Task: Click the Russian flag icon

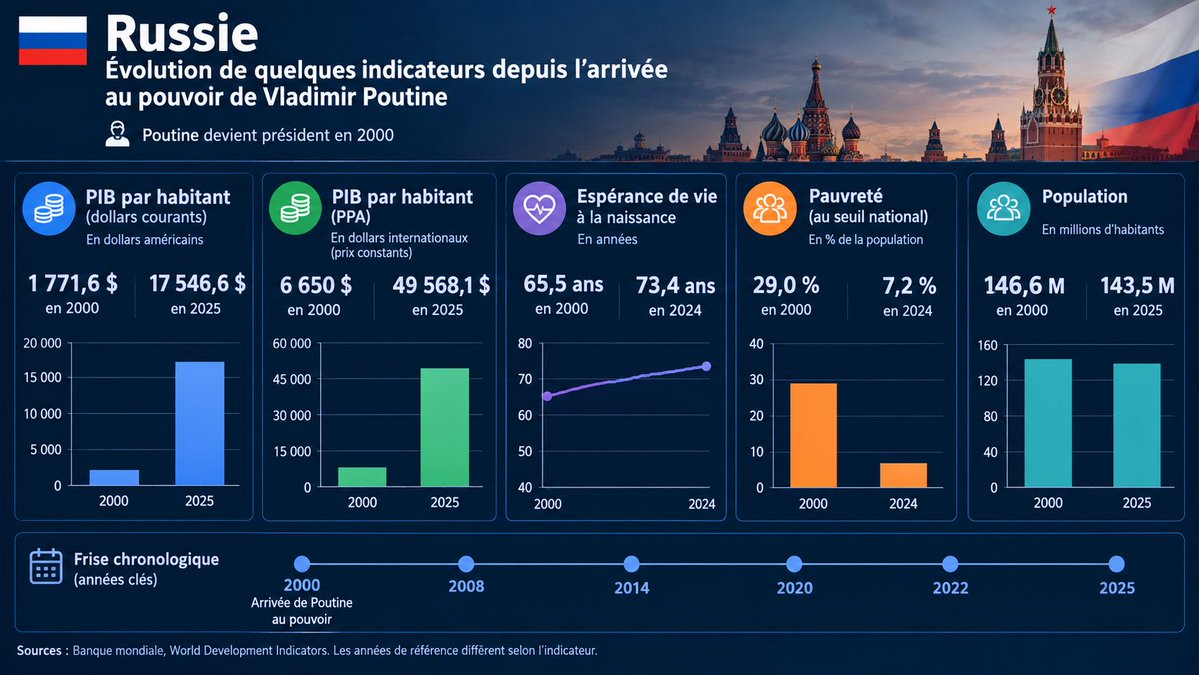Action: 53,41
